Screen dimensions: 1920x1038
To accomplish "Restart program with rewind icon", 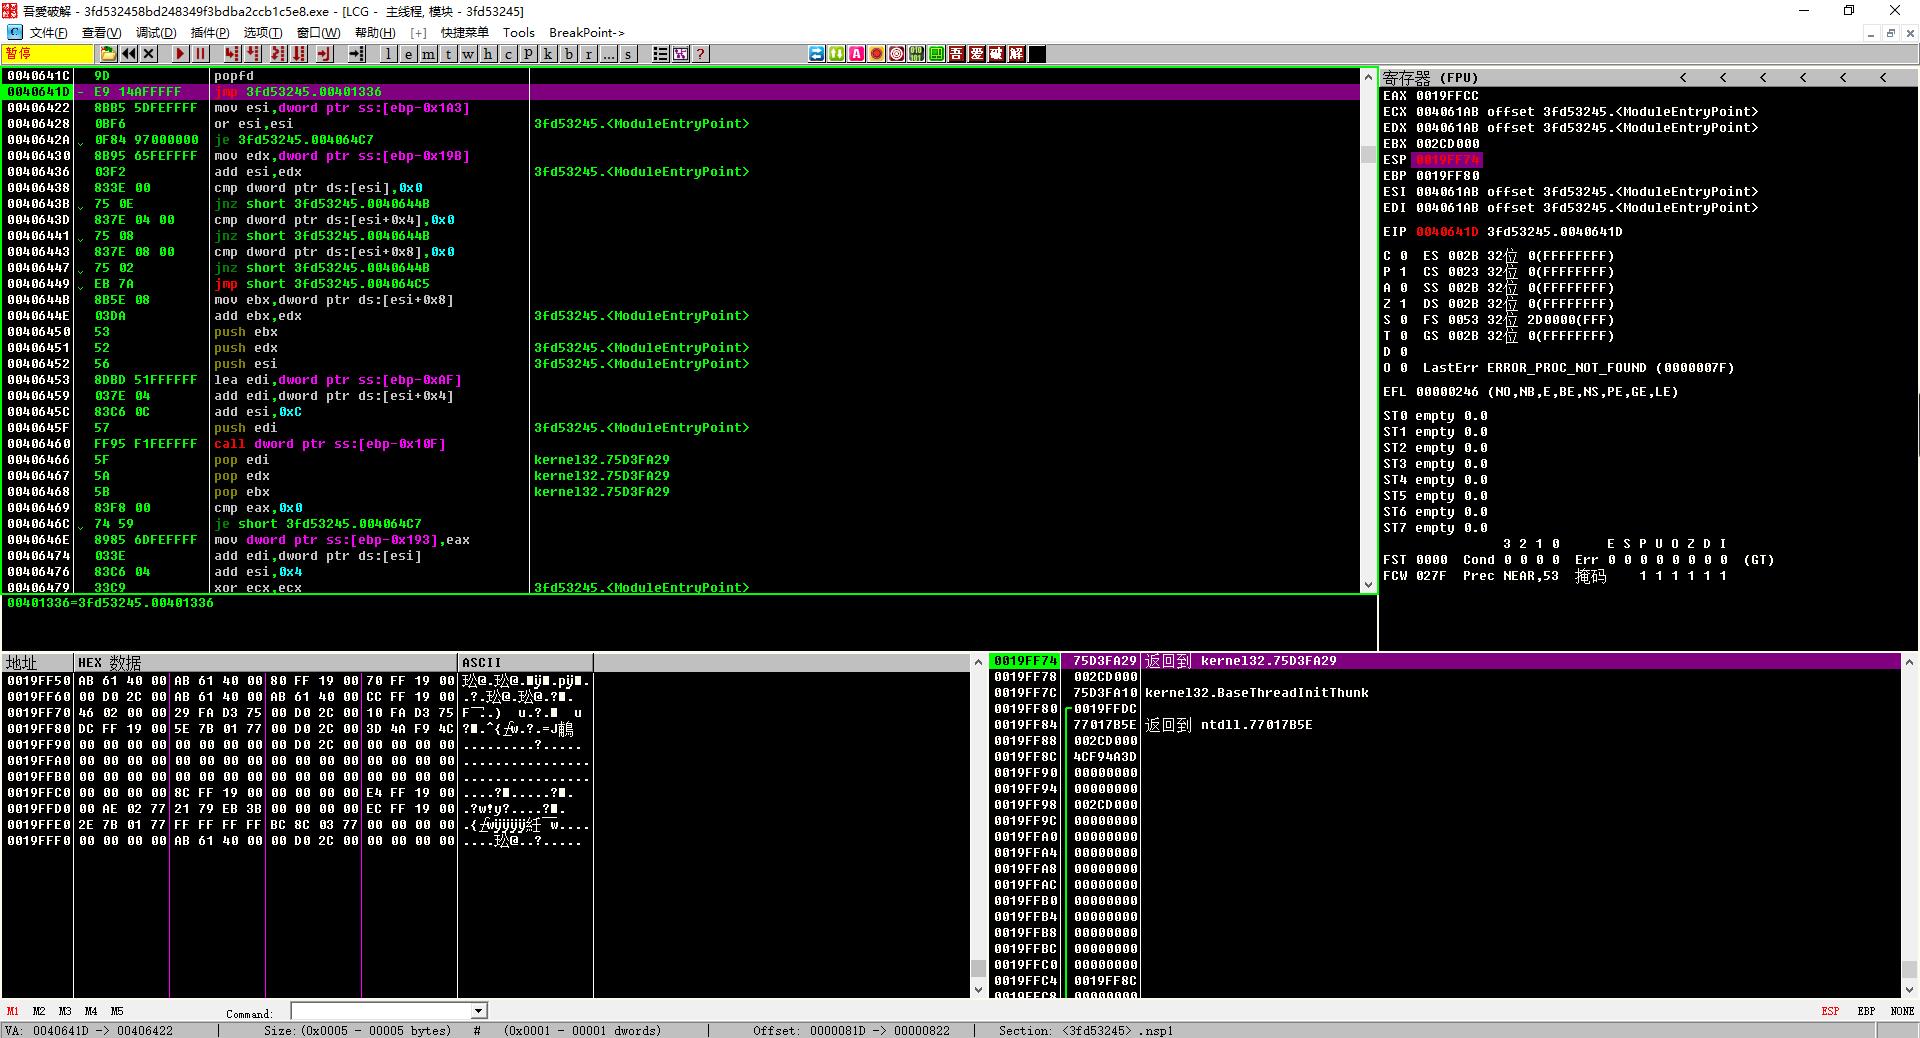I will [129, 54].
